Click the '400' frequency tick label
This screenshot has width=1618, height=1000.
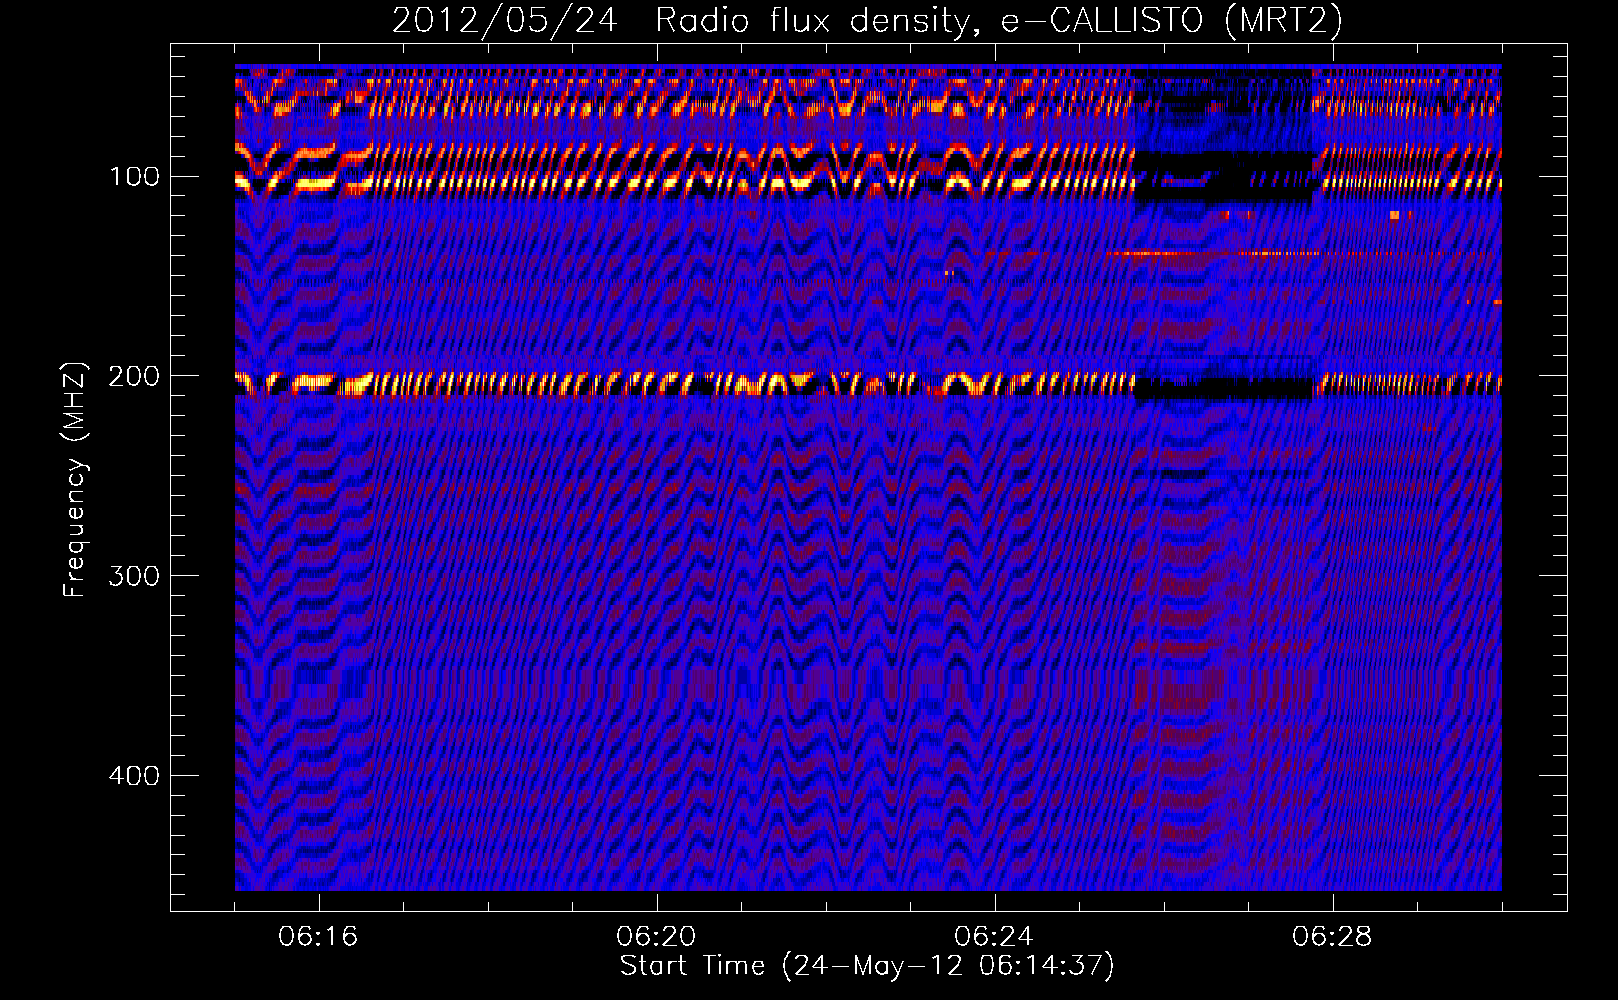pyautogui.click(x=134, y=775)
